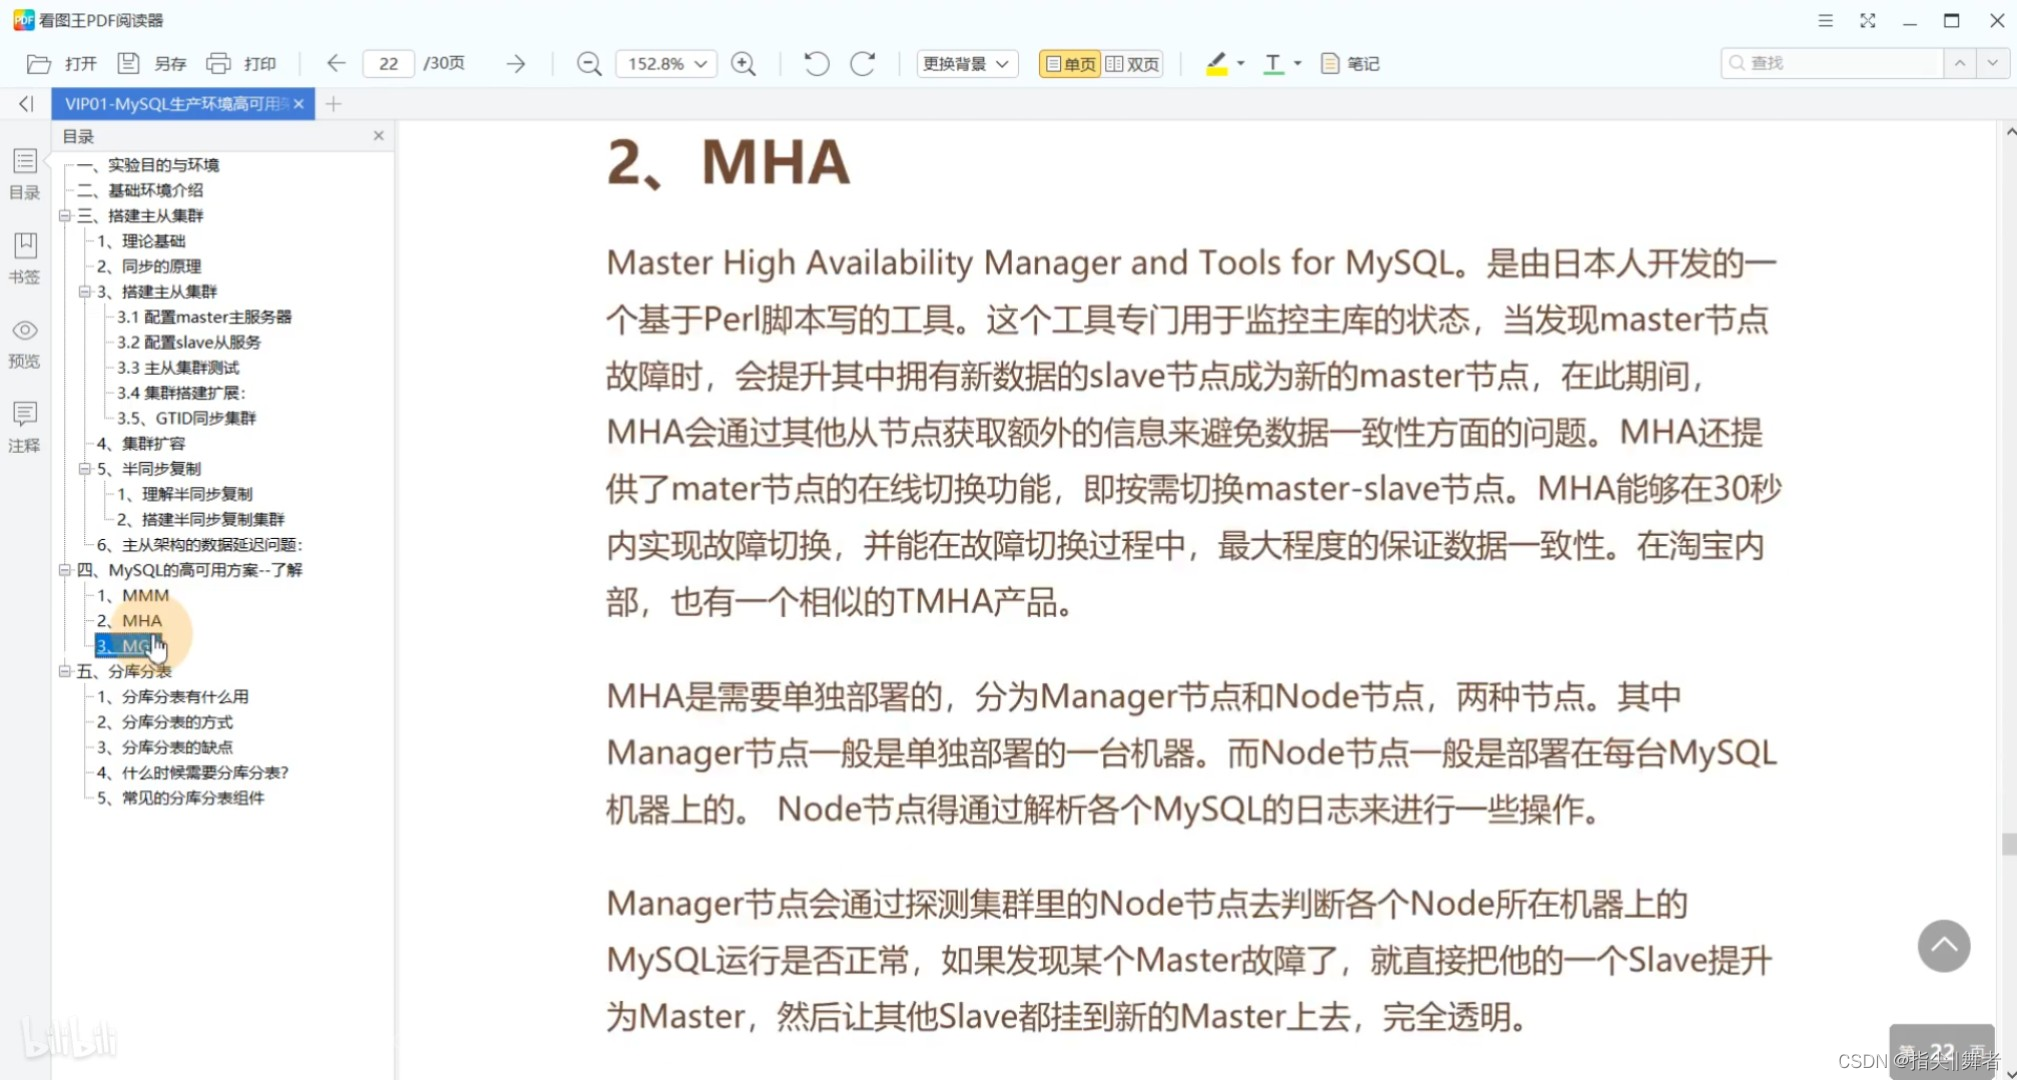The width and height of the screenshot is (2017, 1080).
Task: Save a copy using the 另存 icon
Action: [128, 64]
